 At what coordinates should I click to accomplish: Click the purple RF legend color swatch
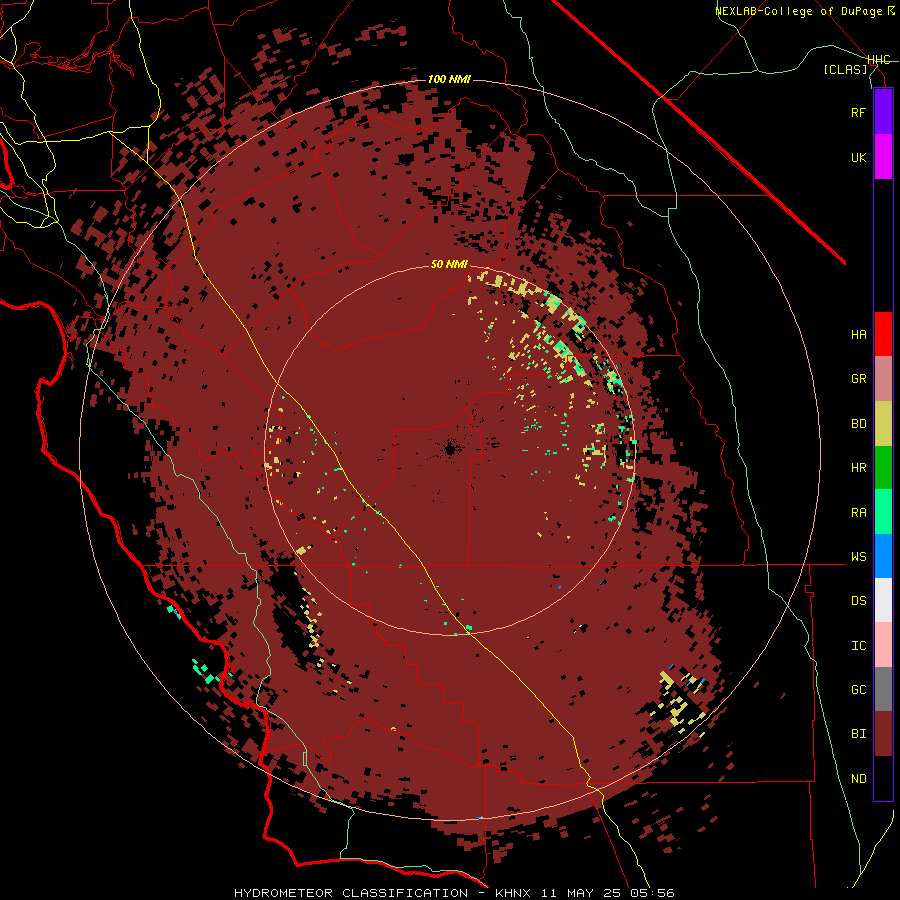point(883,112)
